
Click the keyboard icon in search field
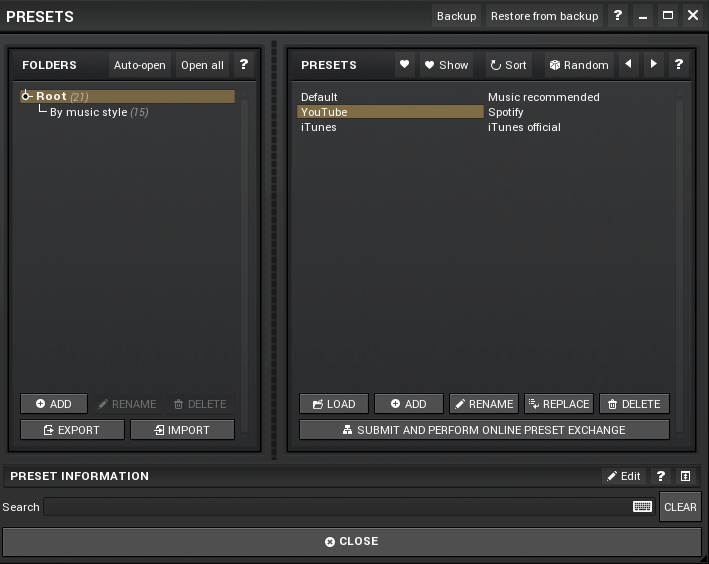tap(642, 507)
